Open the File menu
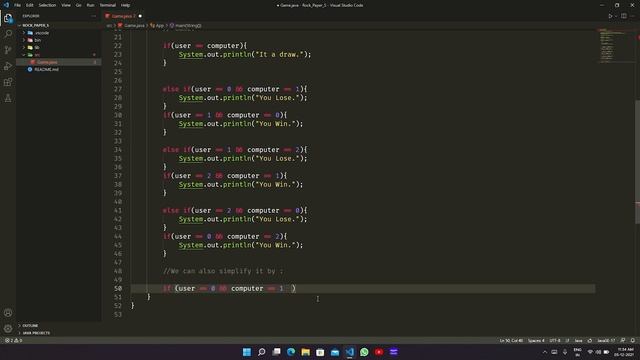640x360 pixels. coord(17,5)
